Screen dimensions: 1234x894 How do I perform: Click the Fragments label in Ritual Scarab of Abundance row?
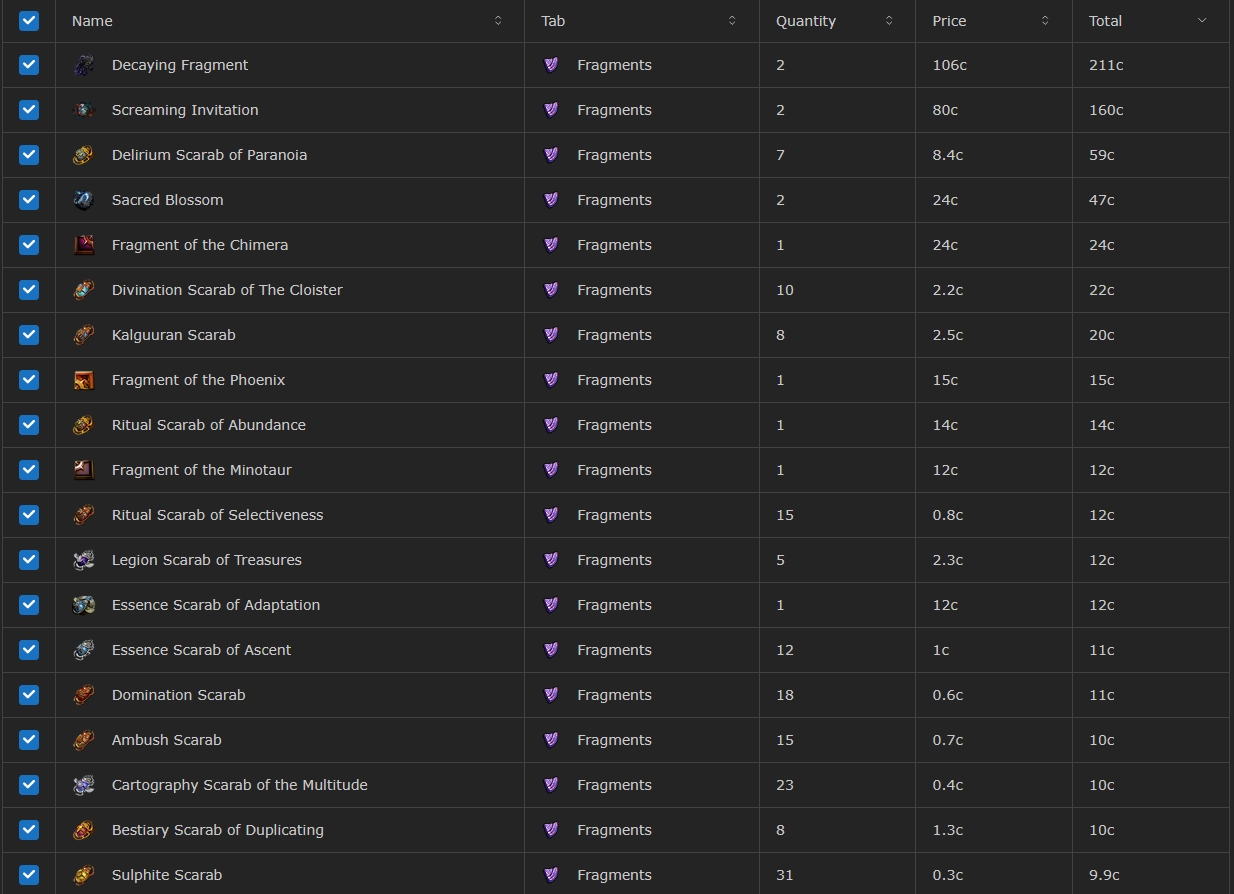tap(614, 425)
